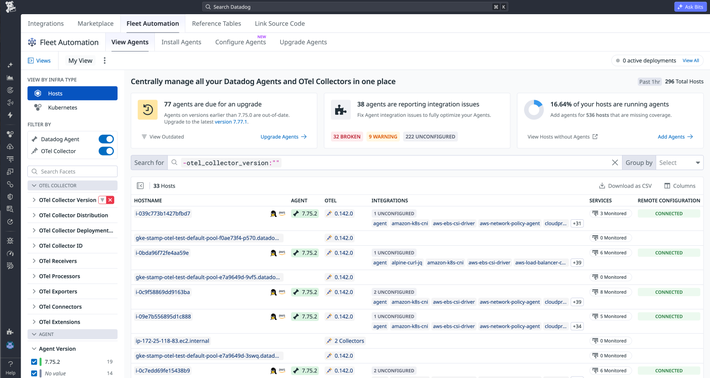Click the AWS icon for host i-039c773b1427bfbd7
Image resolution: width=710 pixels, height=378 pixels.
click(x=282, y=214)
